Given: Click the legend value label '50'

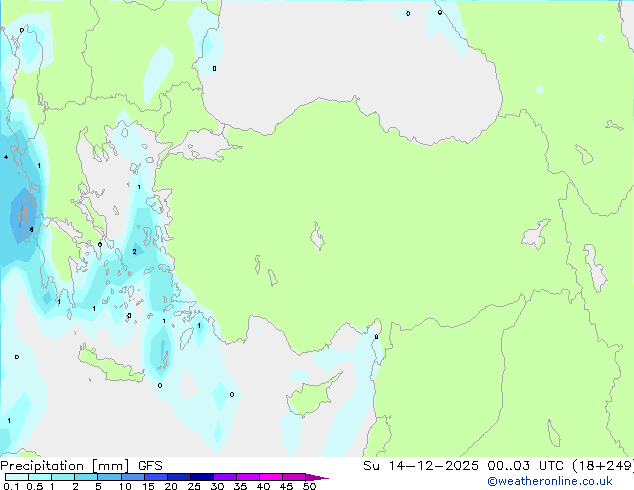Looking at the screenshot, I should 310,486.
